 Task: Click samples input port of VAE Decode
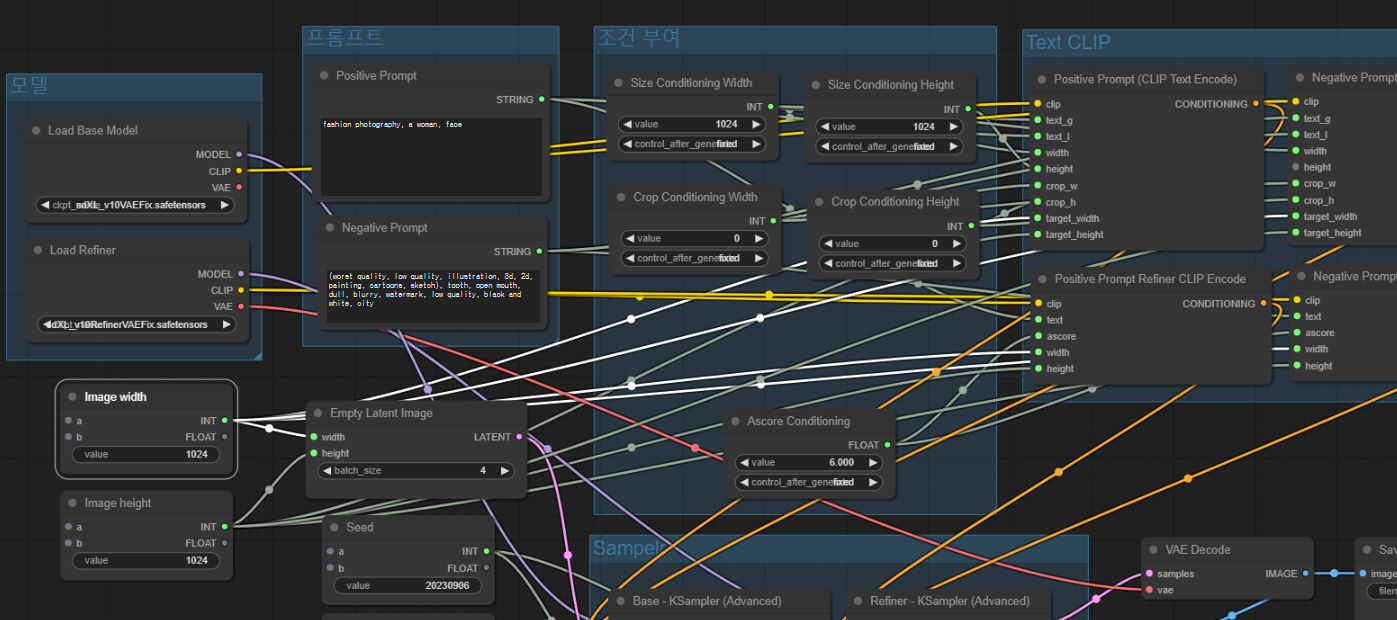pos(1149,574)
